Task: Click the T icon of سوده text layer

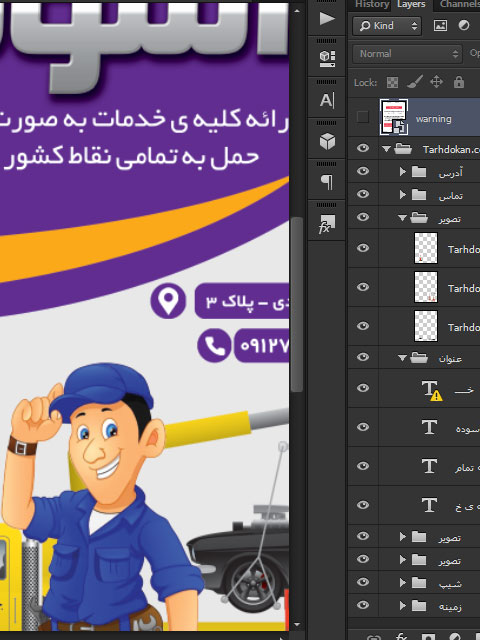Action: tap(429, 427)
